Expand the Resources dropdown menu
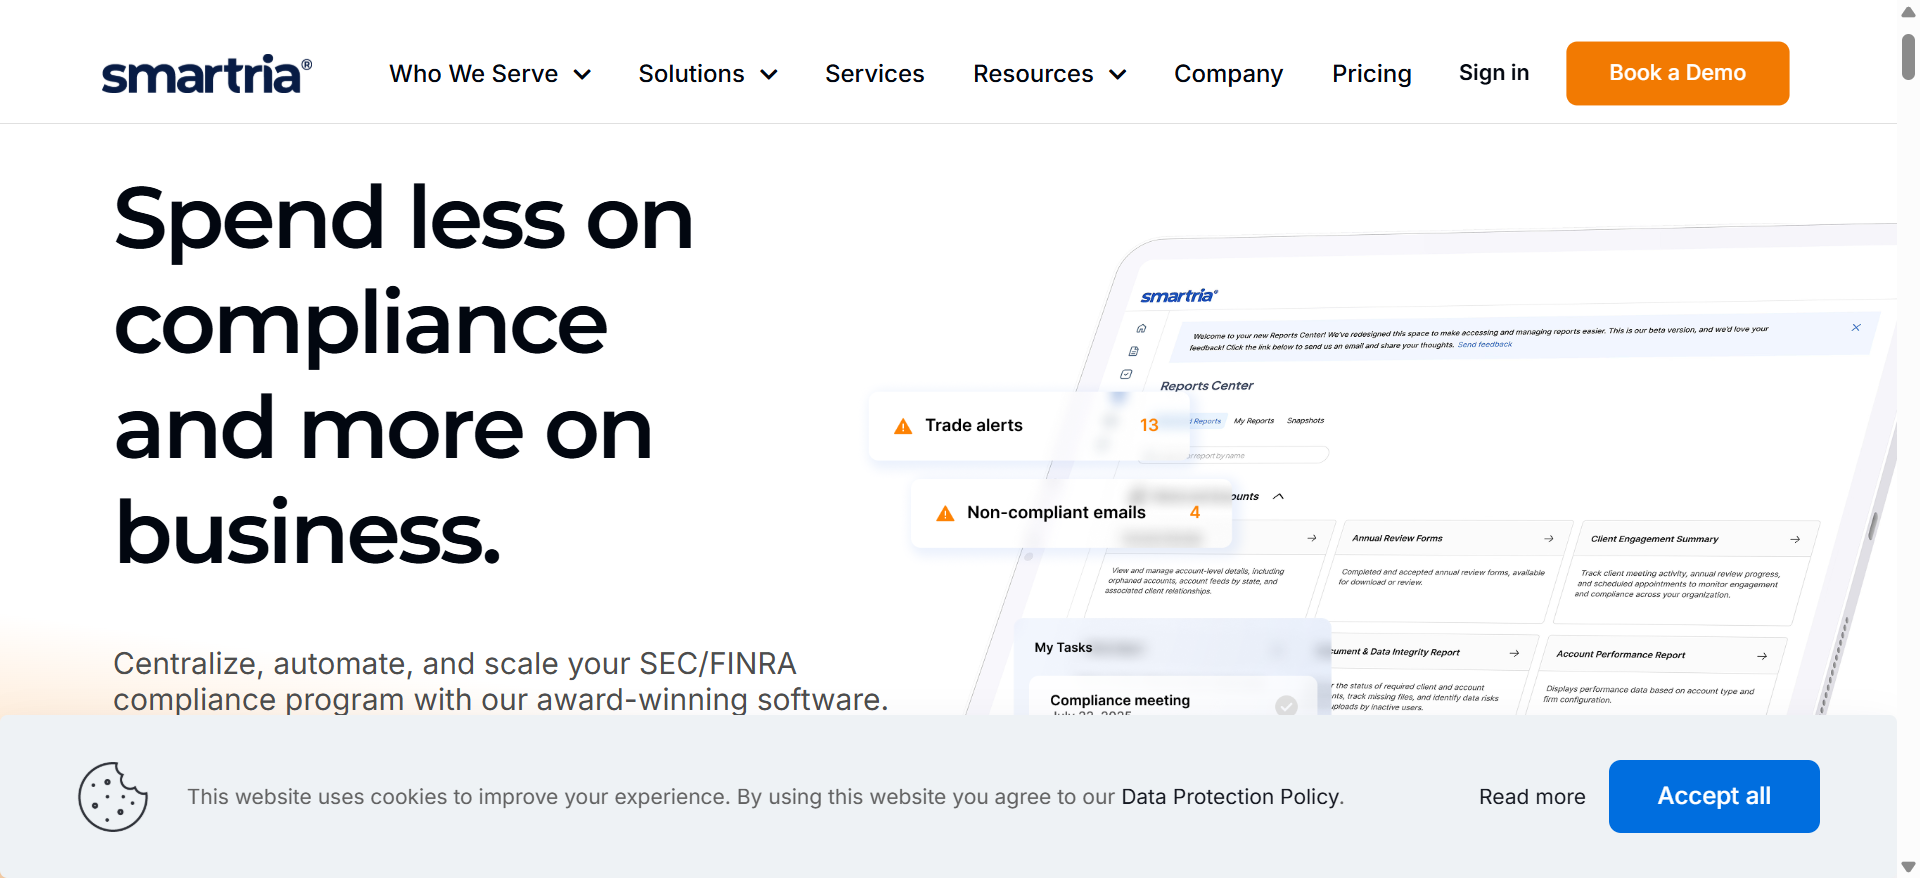 click(x=1050, y=74)
